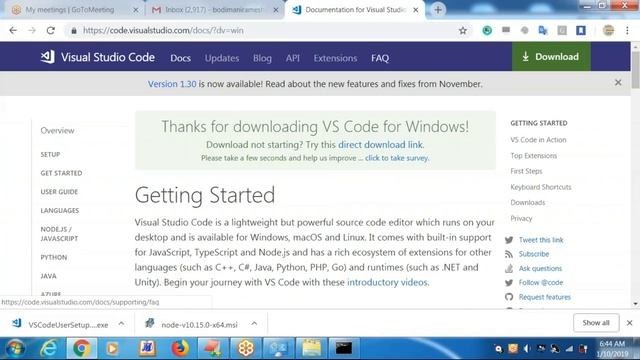640x360 pixels.
Task: Expand node-v10.15.0-x64.msi download options arrow
Action: click(x=254, y=324)
